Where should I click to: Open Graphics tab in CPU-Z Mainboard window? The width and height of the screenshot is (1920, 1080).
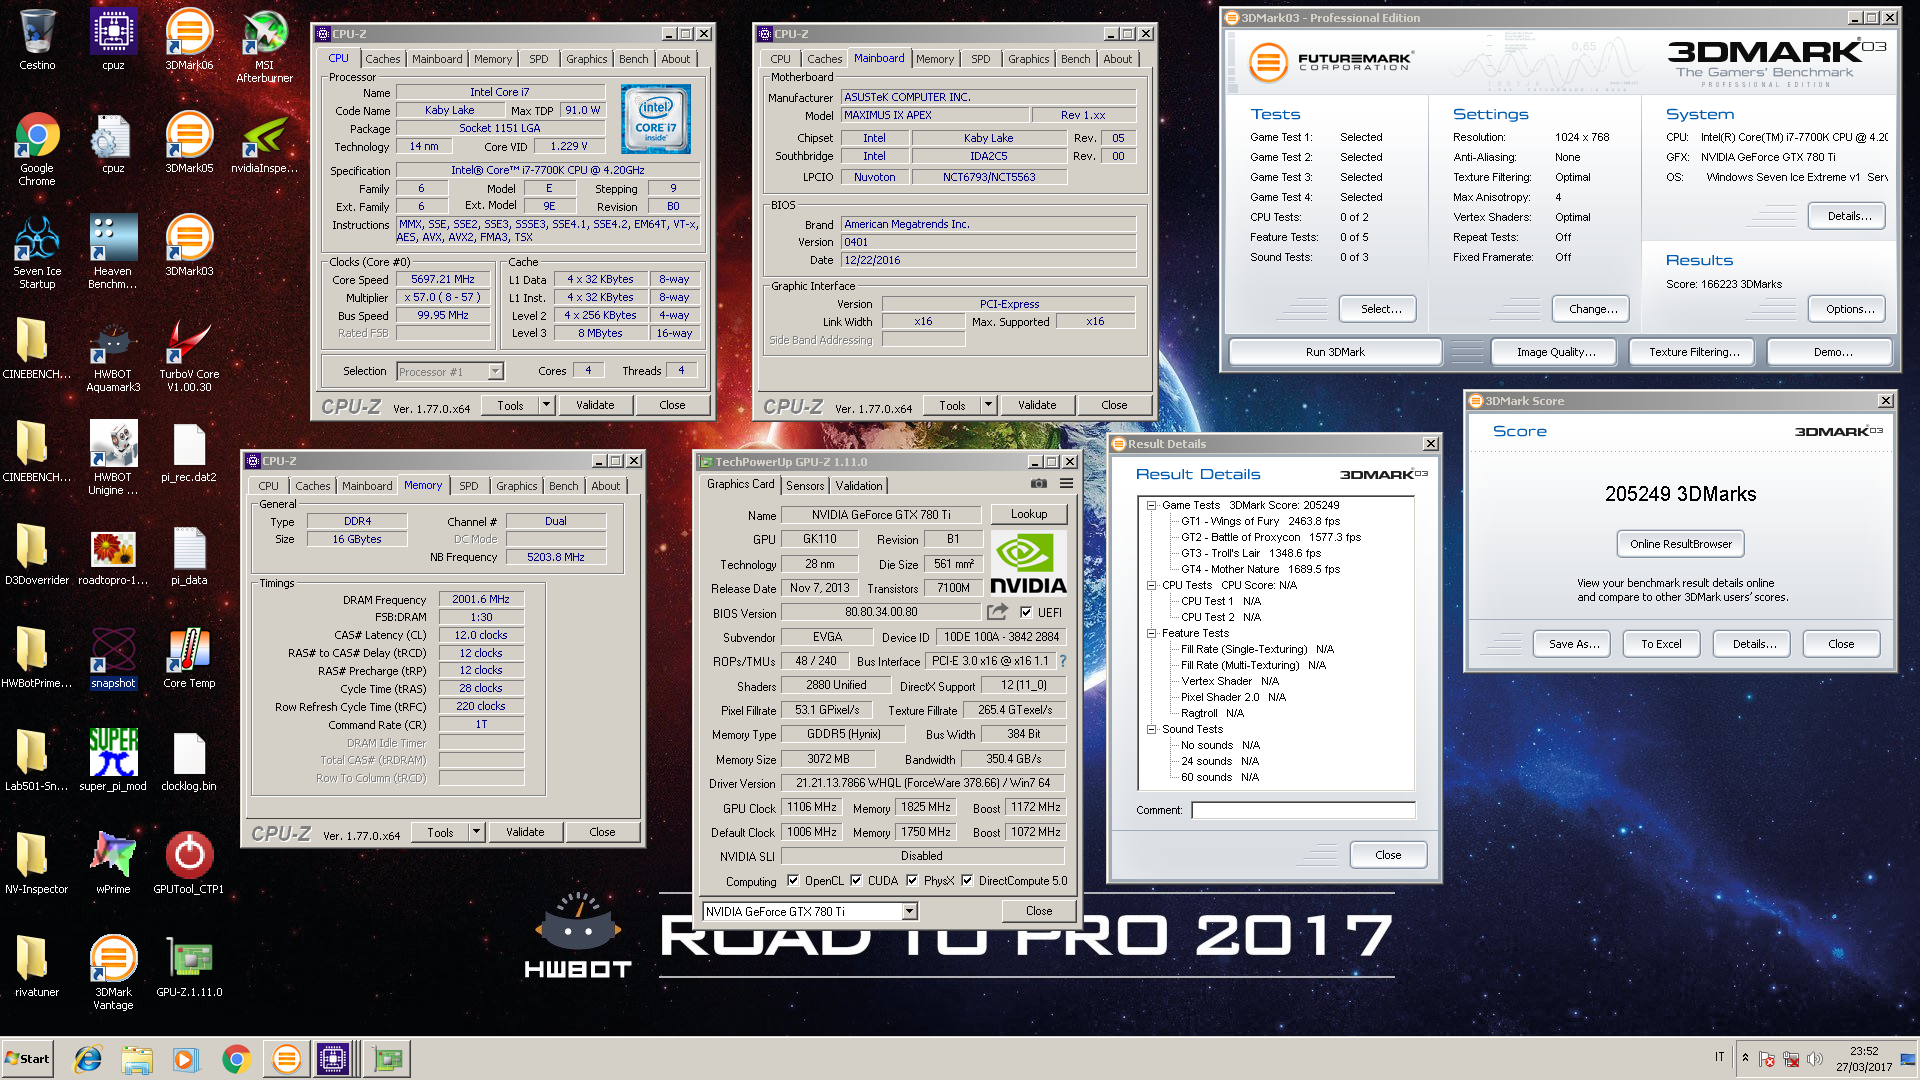coord(1028,59)
